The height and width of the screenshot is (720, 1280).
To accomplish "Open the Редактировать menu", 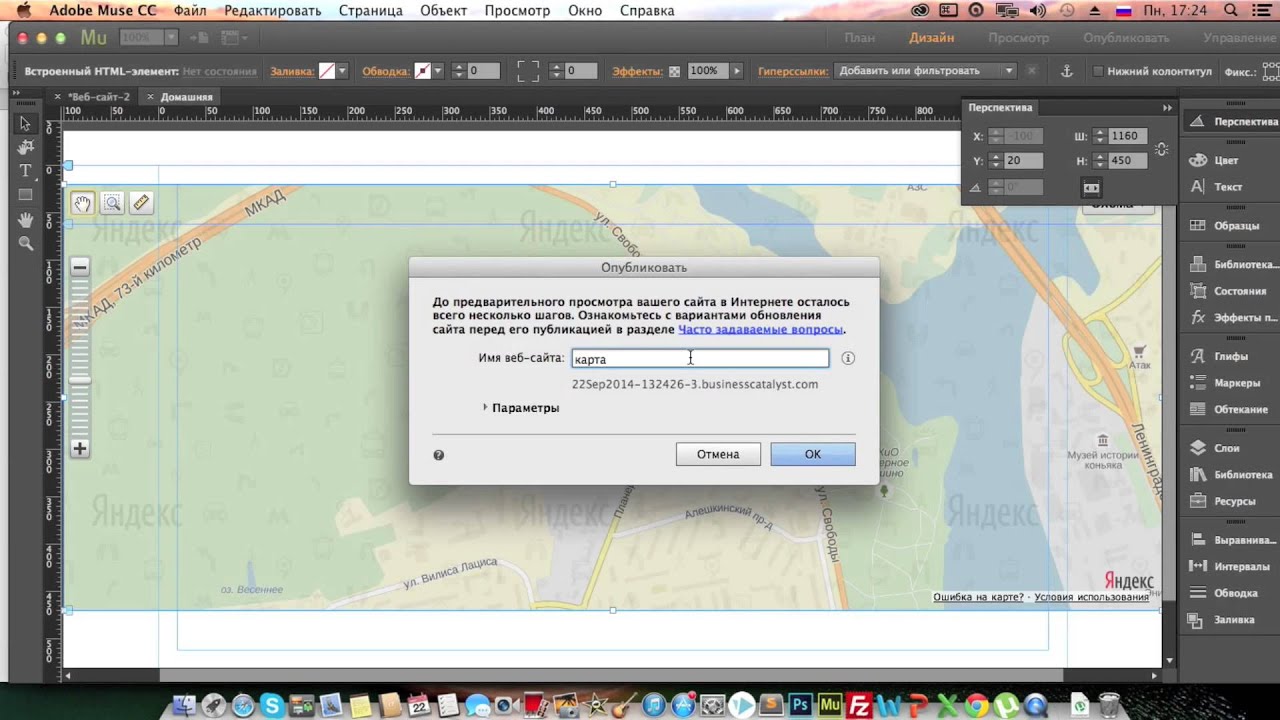I will tap(273, 11).
